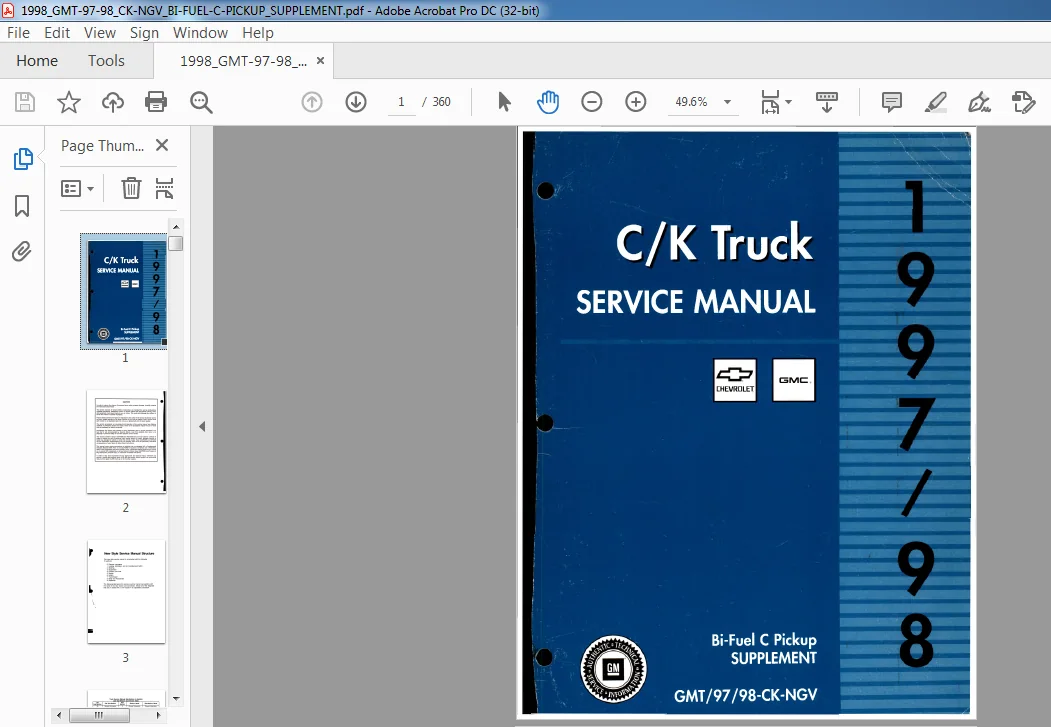Add document to favorites star

pyautogui.click(x=68, y=102)
